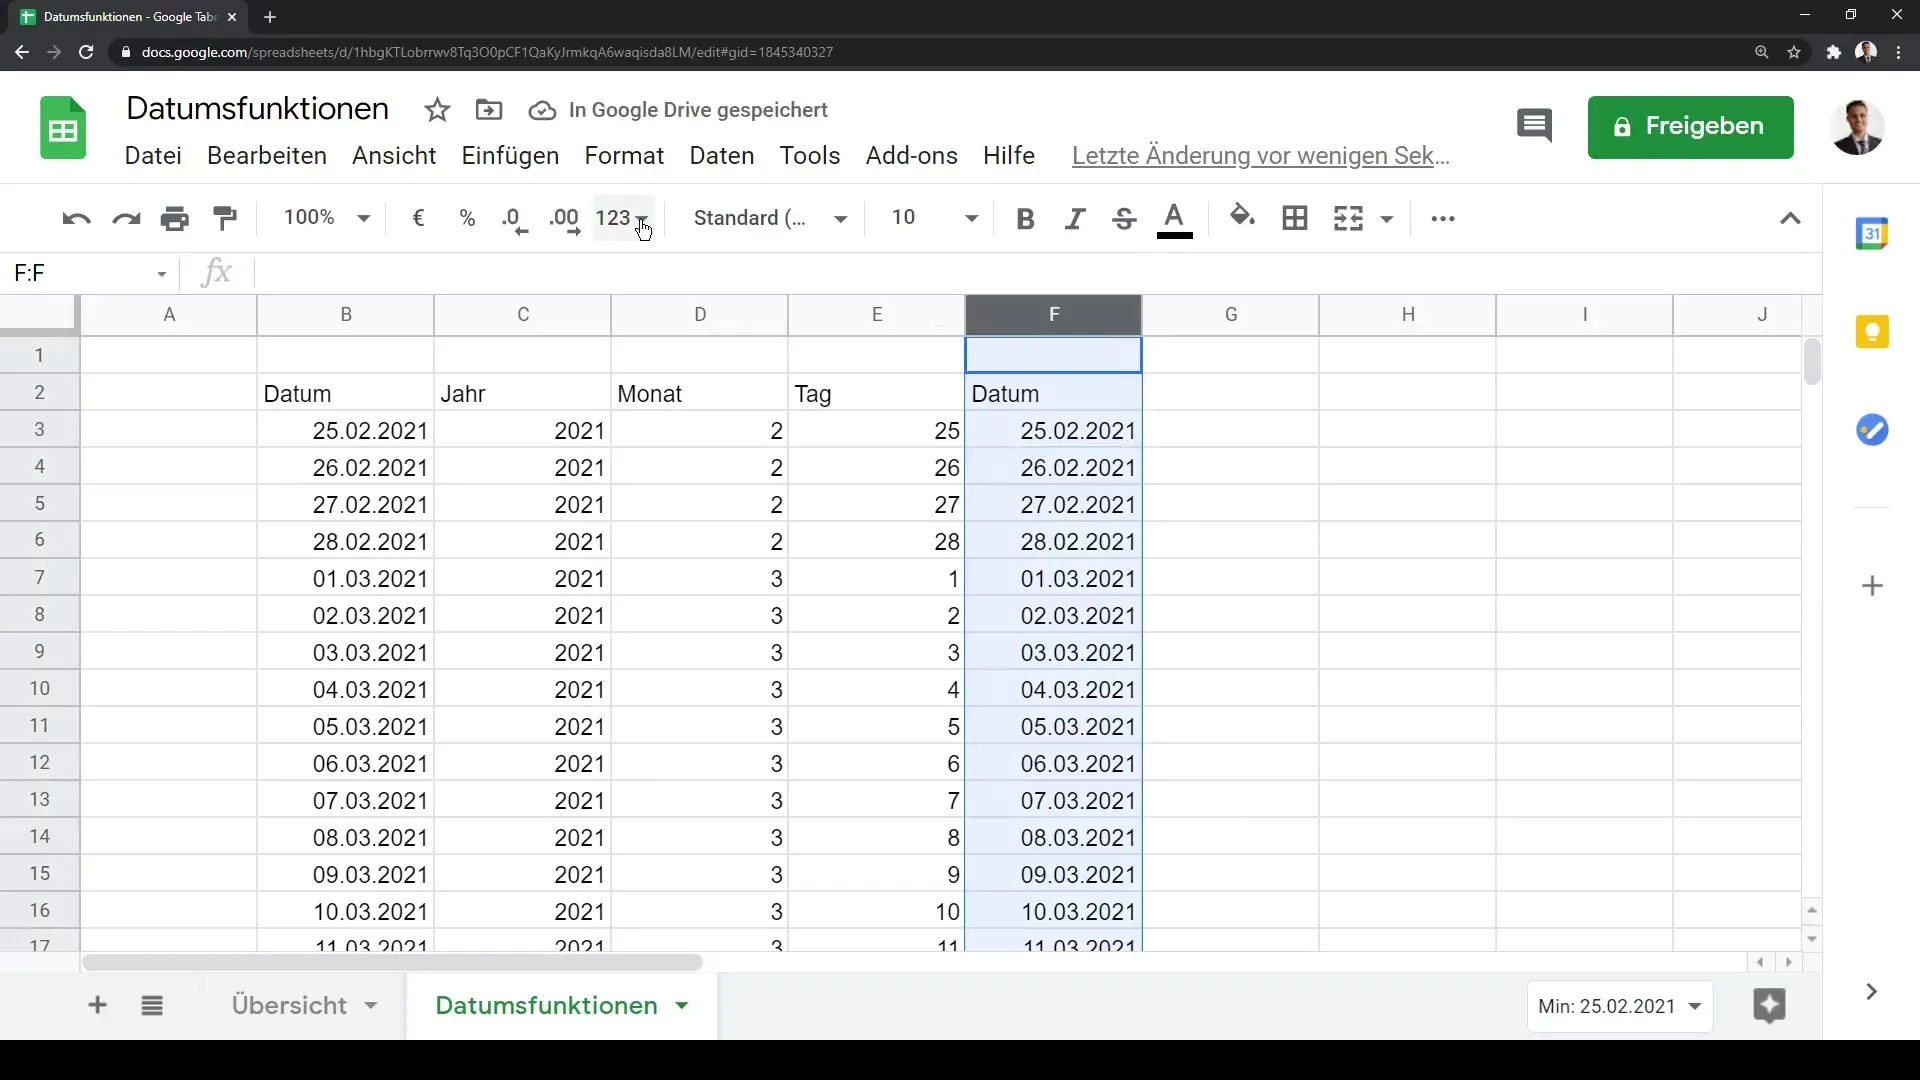Open the Hilfe menu

tap(1009, 156)
